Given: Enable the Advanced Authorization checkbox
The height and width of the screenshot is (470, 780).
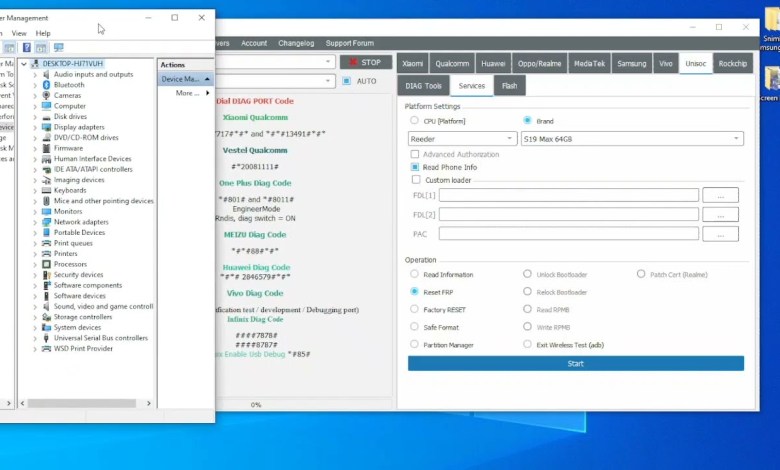Looking at the screenshot, I should pyautogui.click(x=414, y=154).
